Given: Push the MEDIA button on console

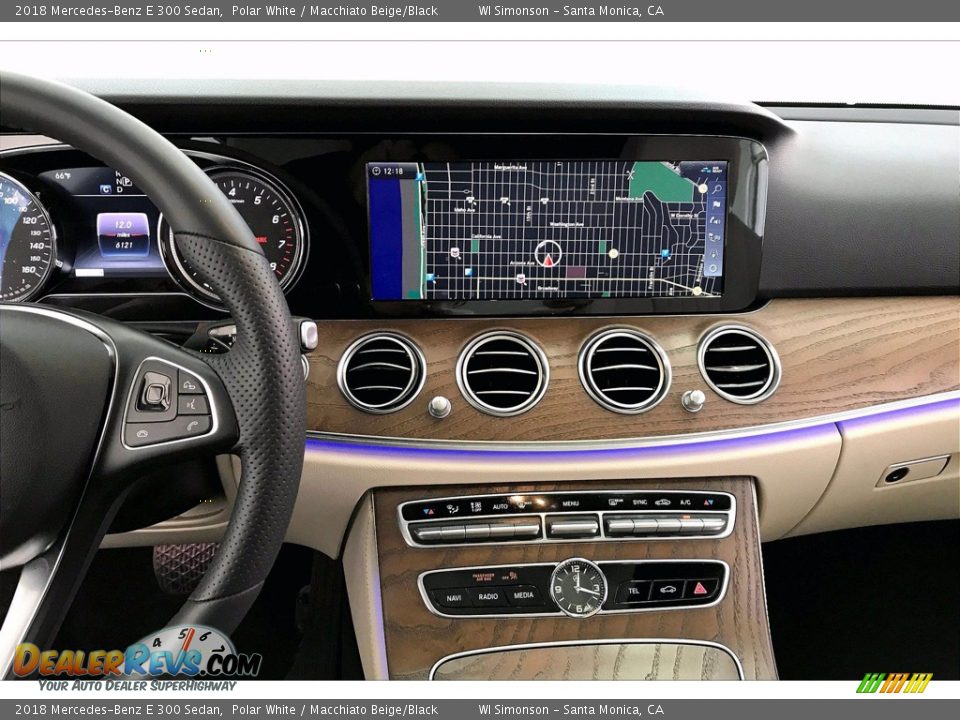Looking at the screenshot, I should tap(523, 594).
